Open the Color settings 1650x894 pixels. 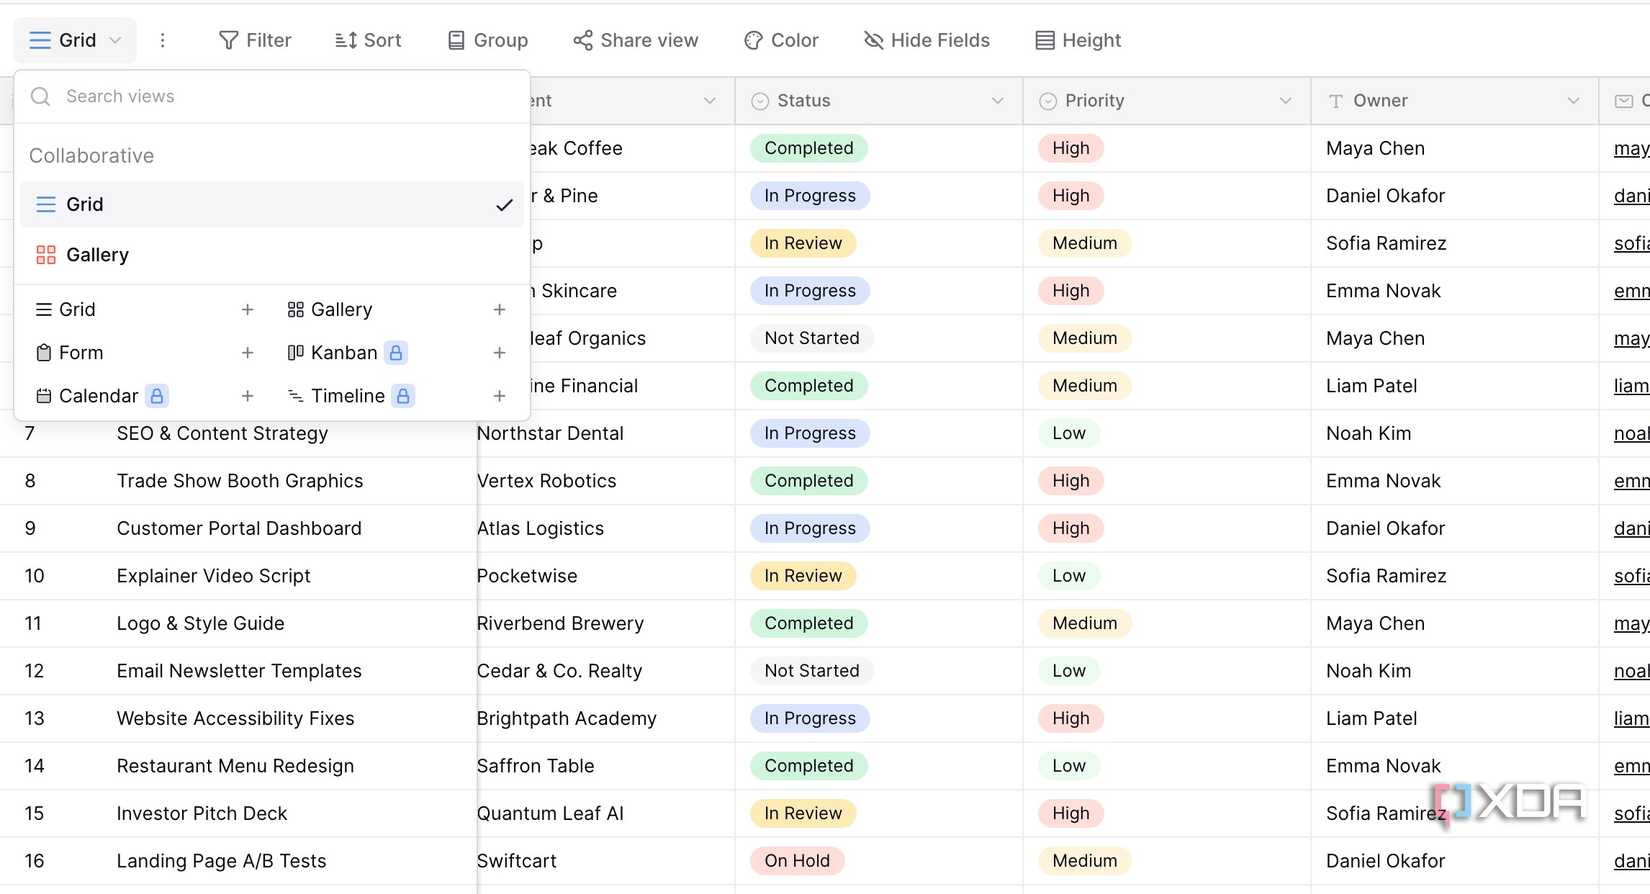point(782,40)
